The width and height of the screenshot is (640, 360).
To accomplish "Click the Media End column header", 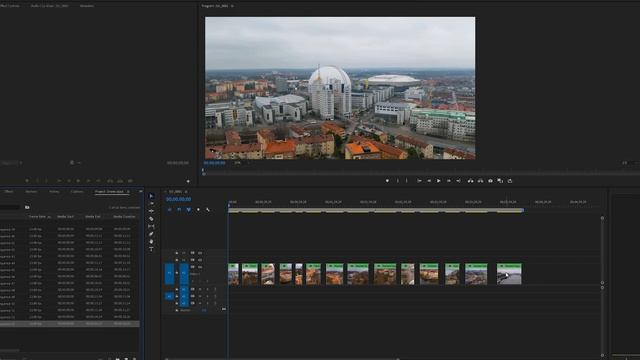I will pos(93,217).
